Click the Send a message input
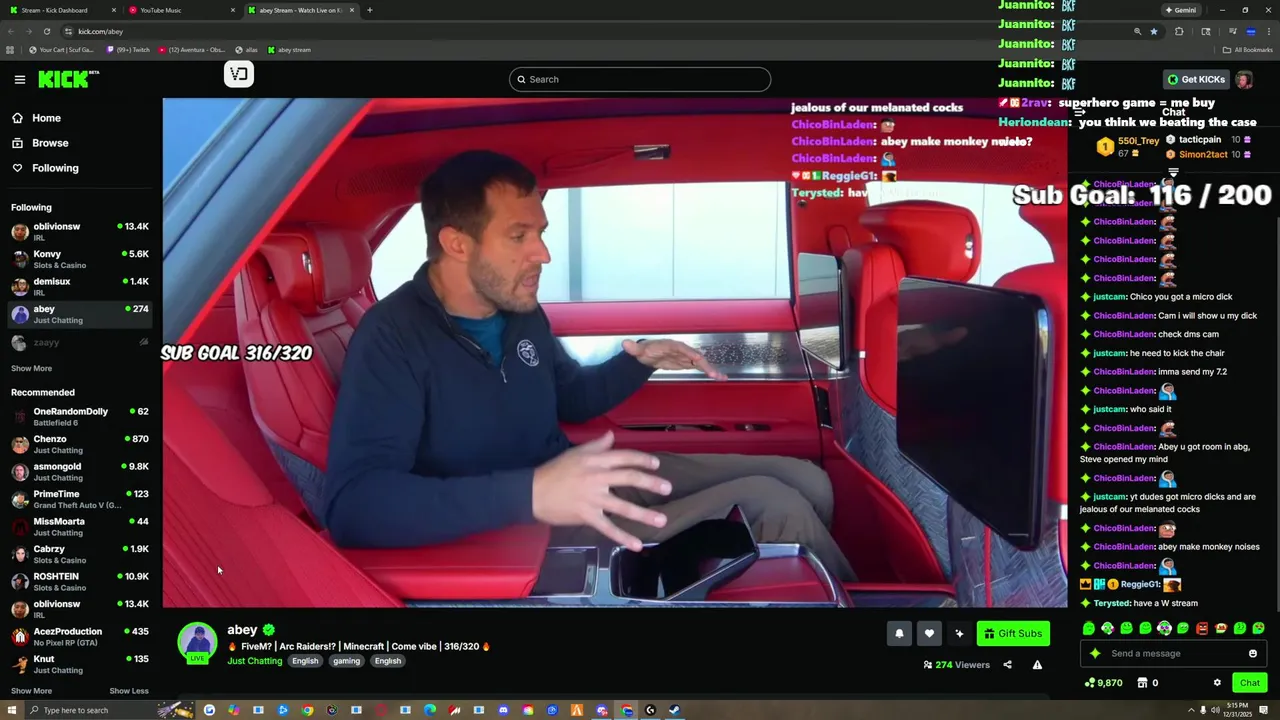The width and height of the screenshot is (1280, 720). [x=1172, y=653]
